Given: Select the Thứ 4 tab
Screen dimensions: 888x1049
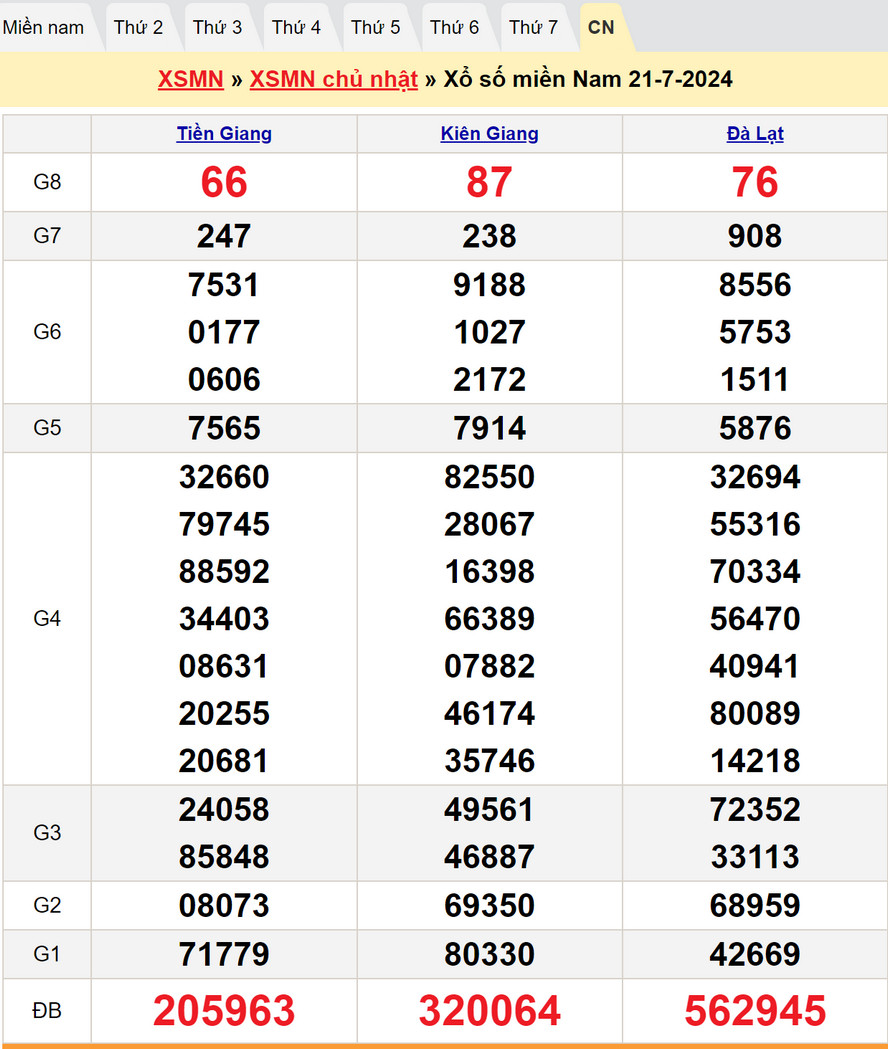Looking at the screenshot, I should tap(296, 27).
